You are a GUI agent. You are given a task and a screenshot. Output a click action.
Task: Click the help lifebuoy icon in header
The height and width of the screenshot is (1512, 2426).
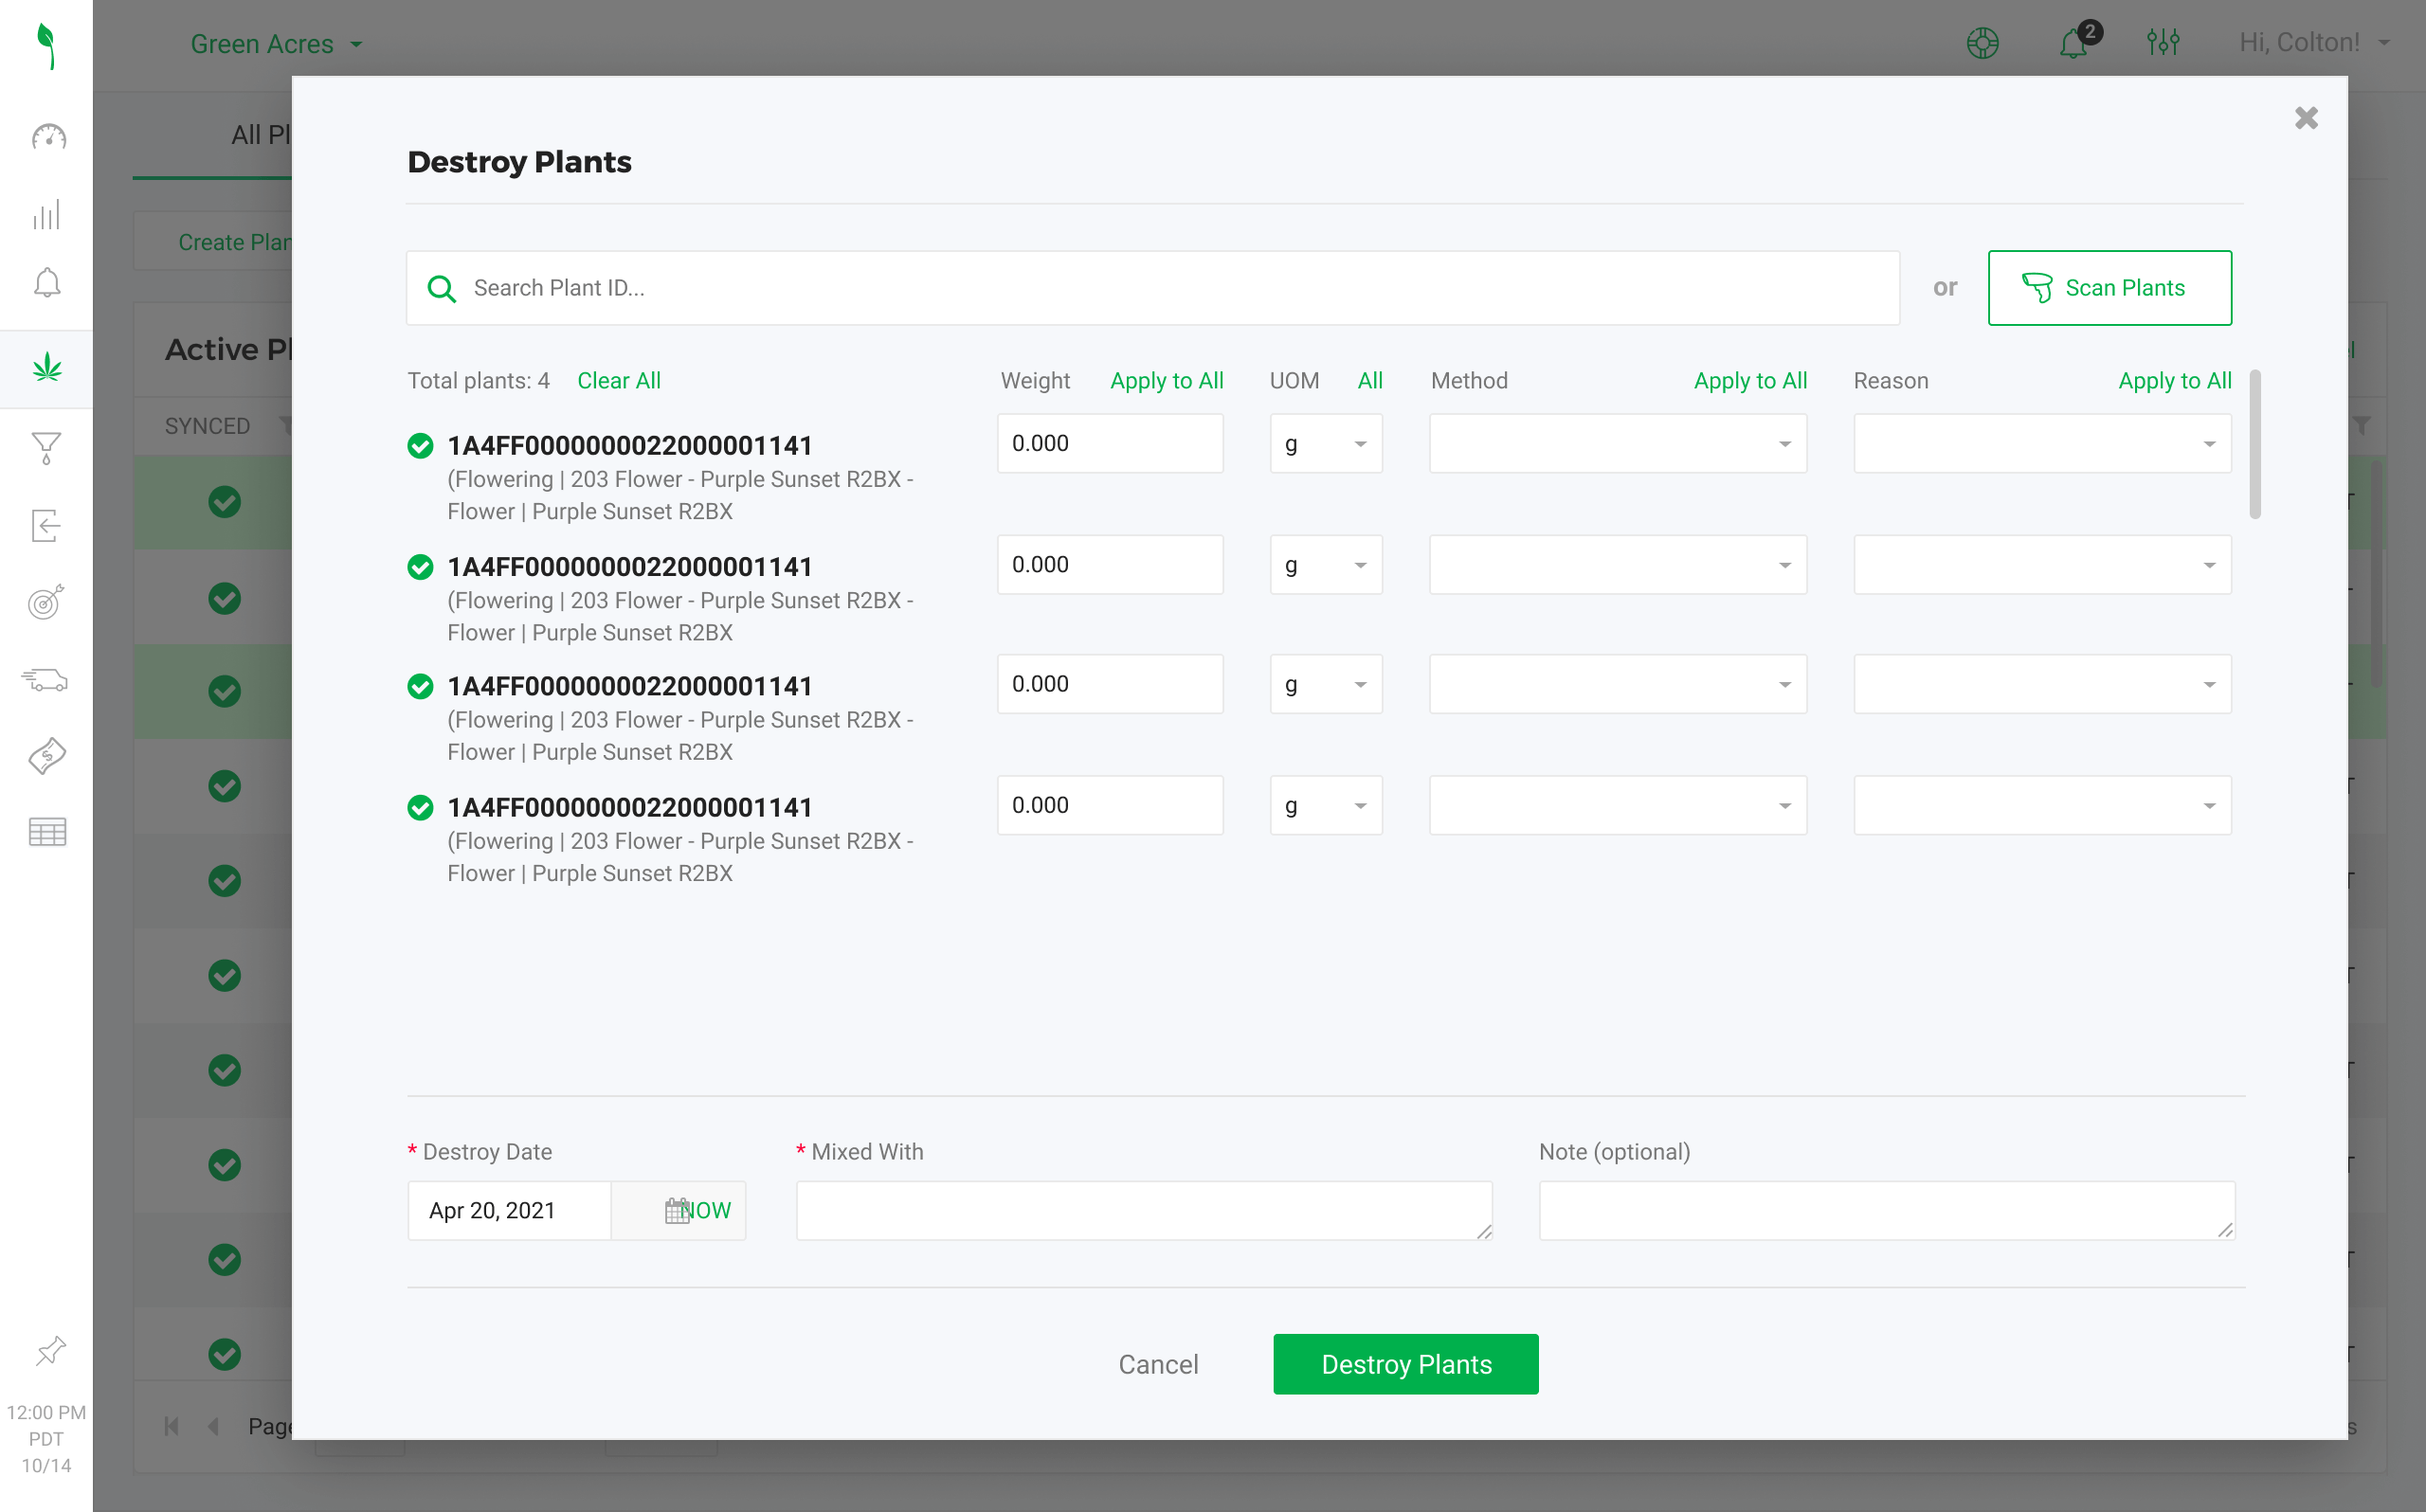[1982, 43]
